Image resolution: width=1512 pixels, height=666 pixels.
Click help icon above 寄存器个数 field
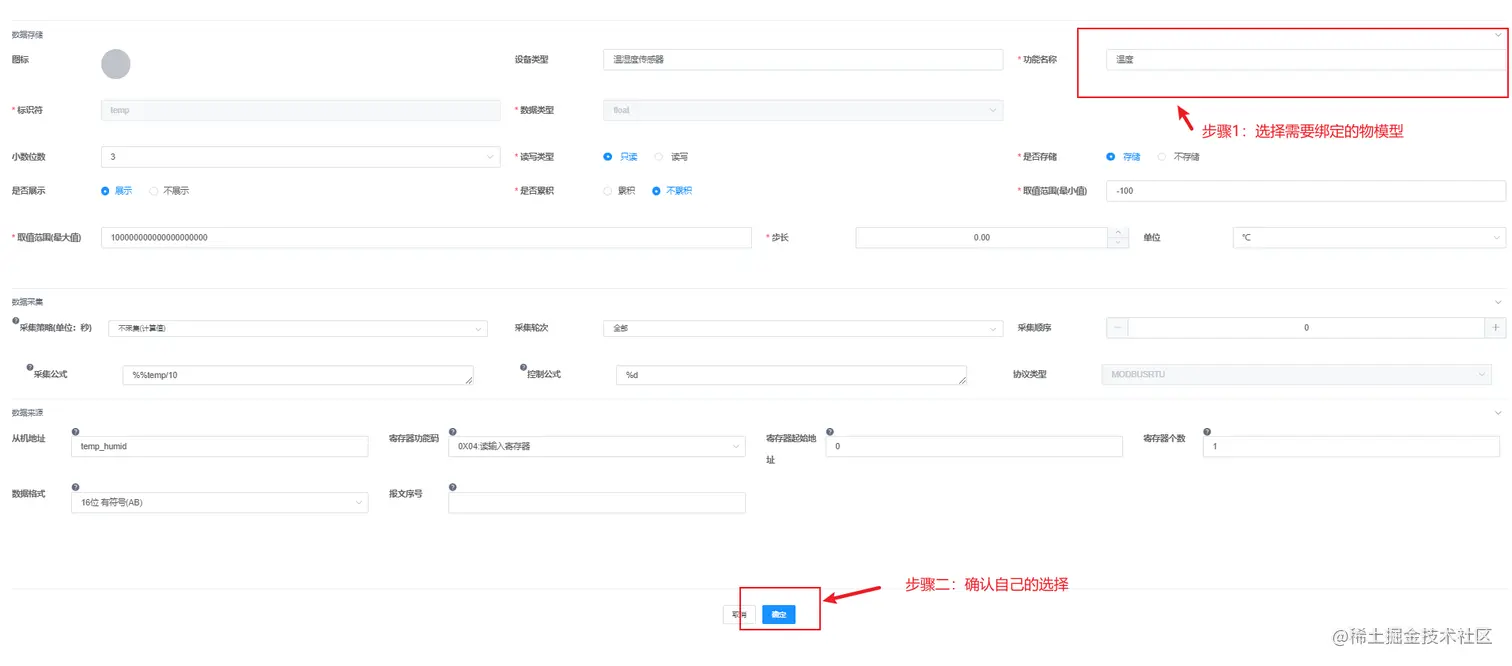(1207, 431)
